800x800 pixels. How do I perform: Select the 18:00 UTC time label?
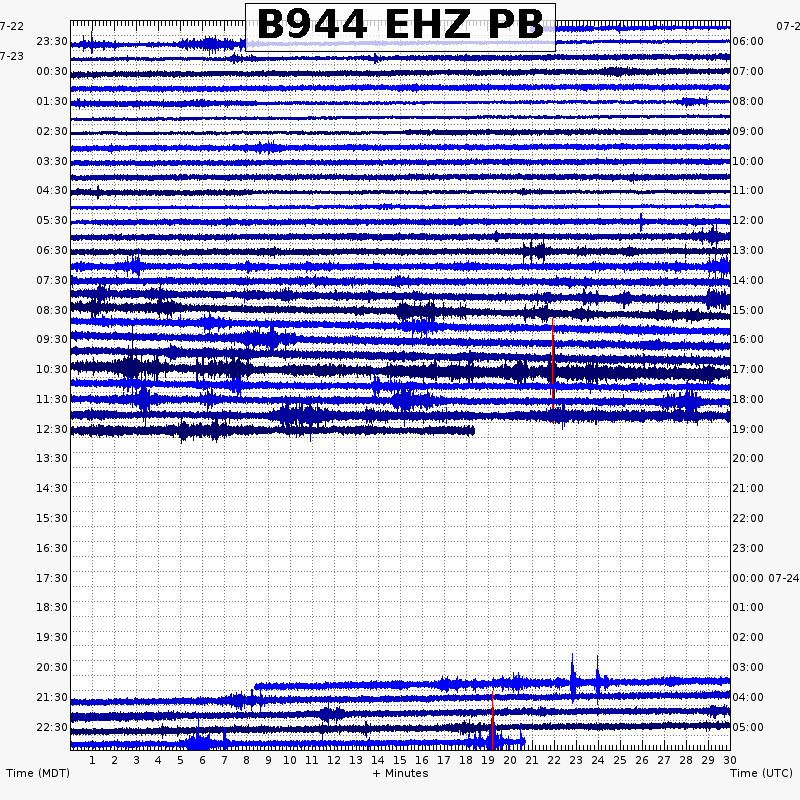coord(748,399)
